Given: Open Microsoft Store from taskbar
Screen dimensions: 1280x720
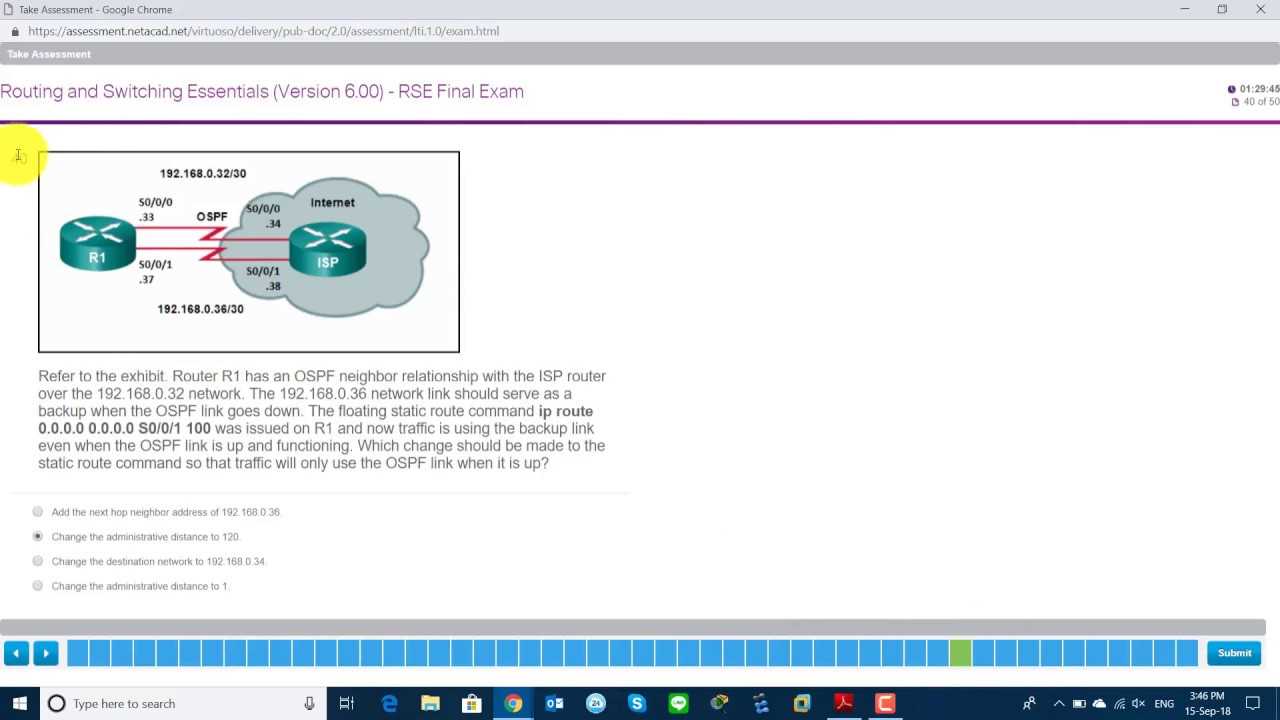Looking at the screenshot, I should [x=471, y=703].
